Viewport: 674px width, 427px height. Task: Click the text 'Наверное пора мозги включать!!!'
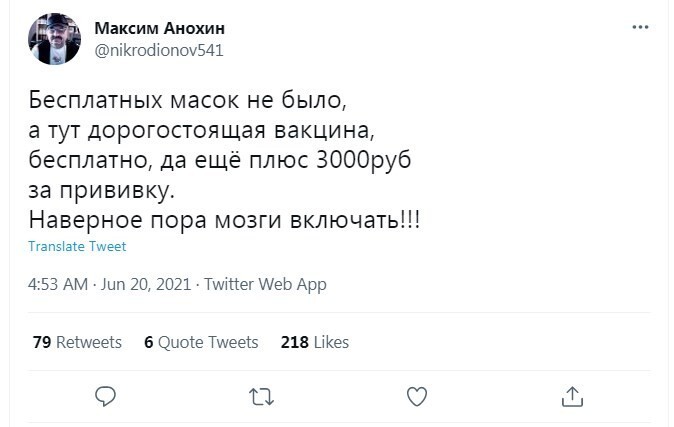click(x=224, y=219)
